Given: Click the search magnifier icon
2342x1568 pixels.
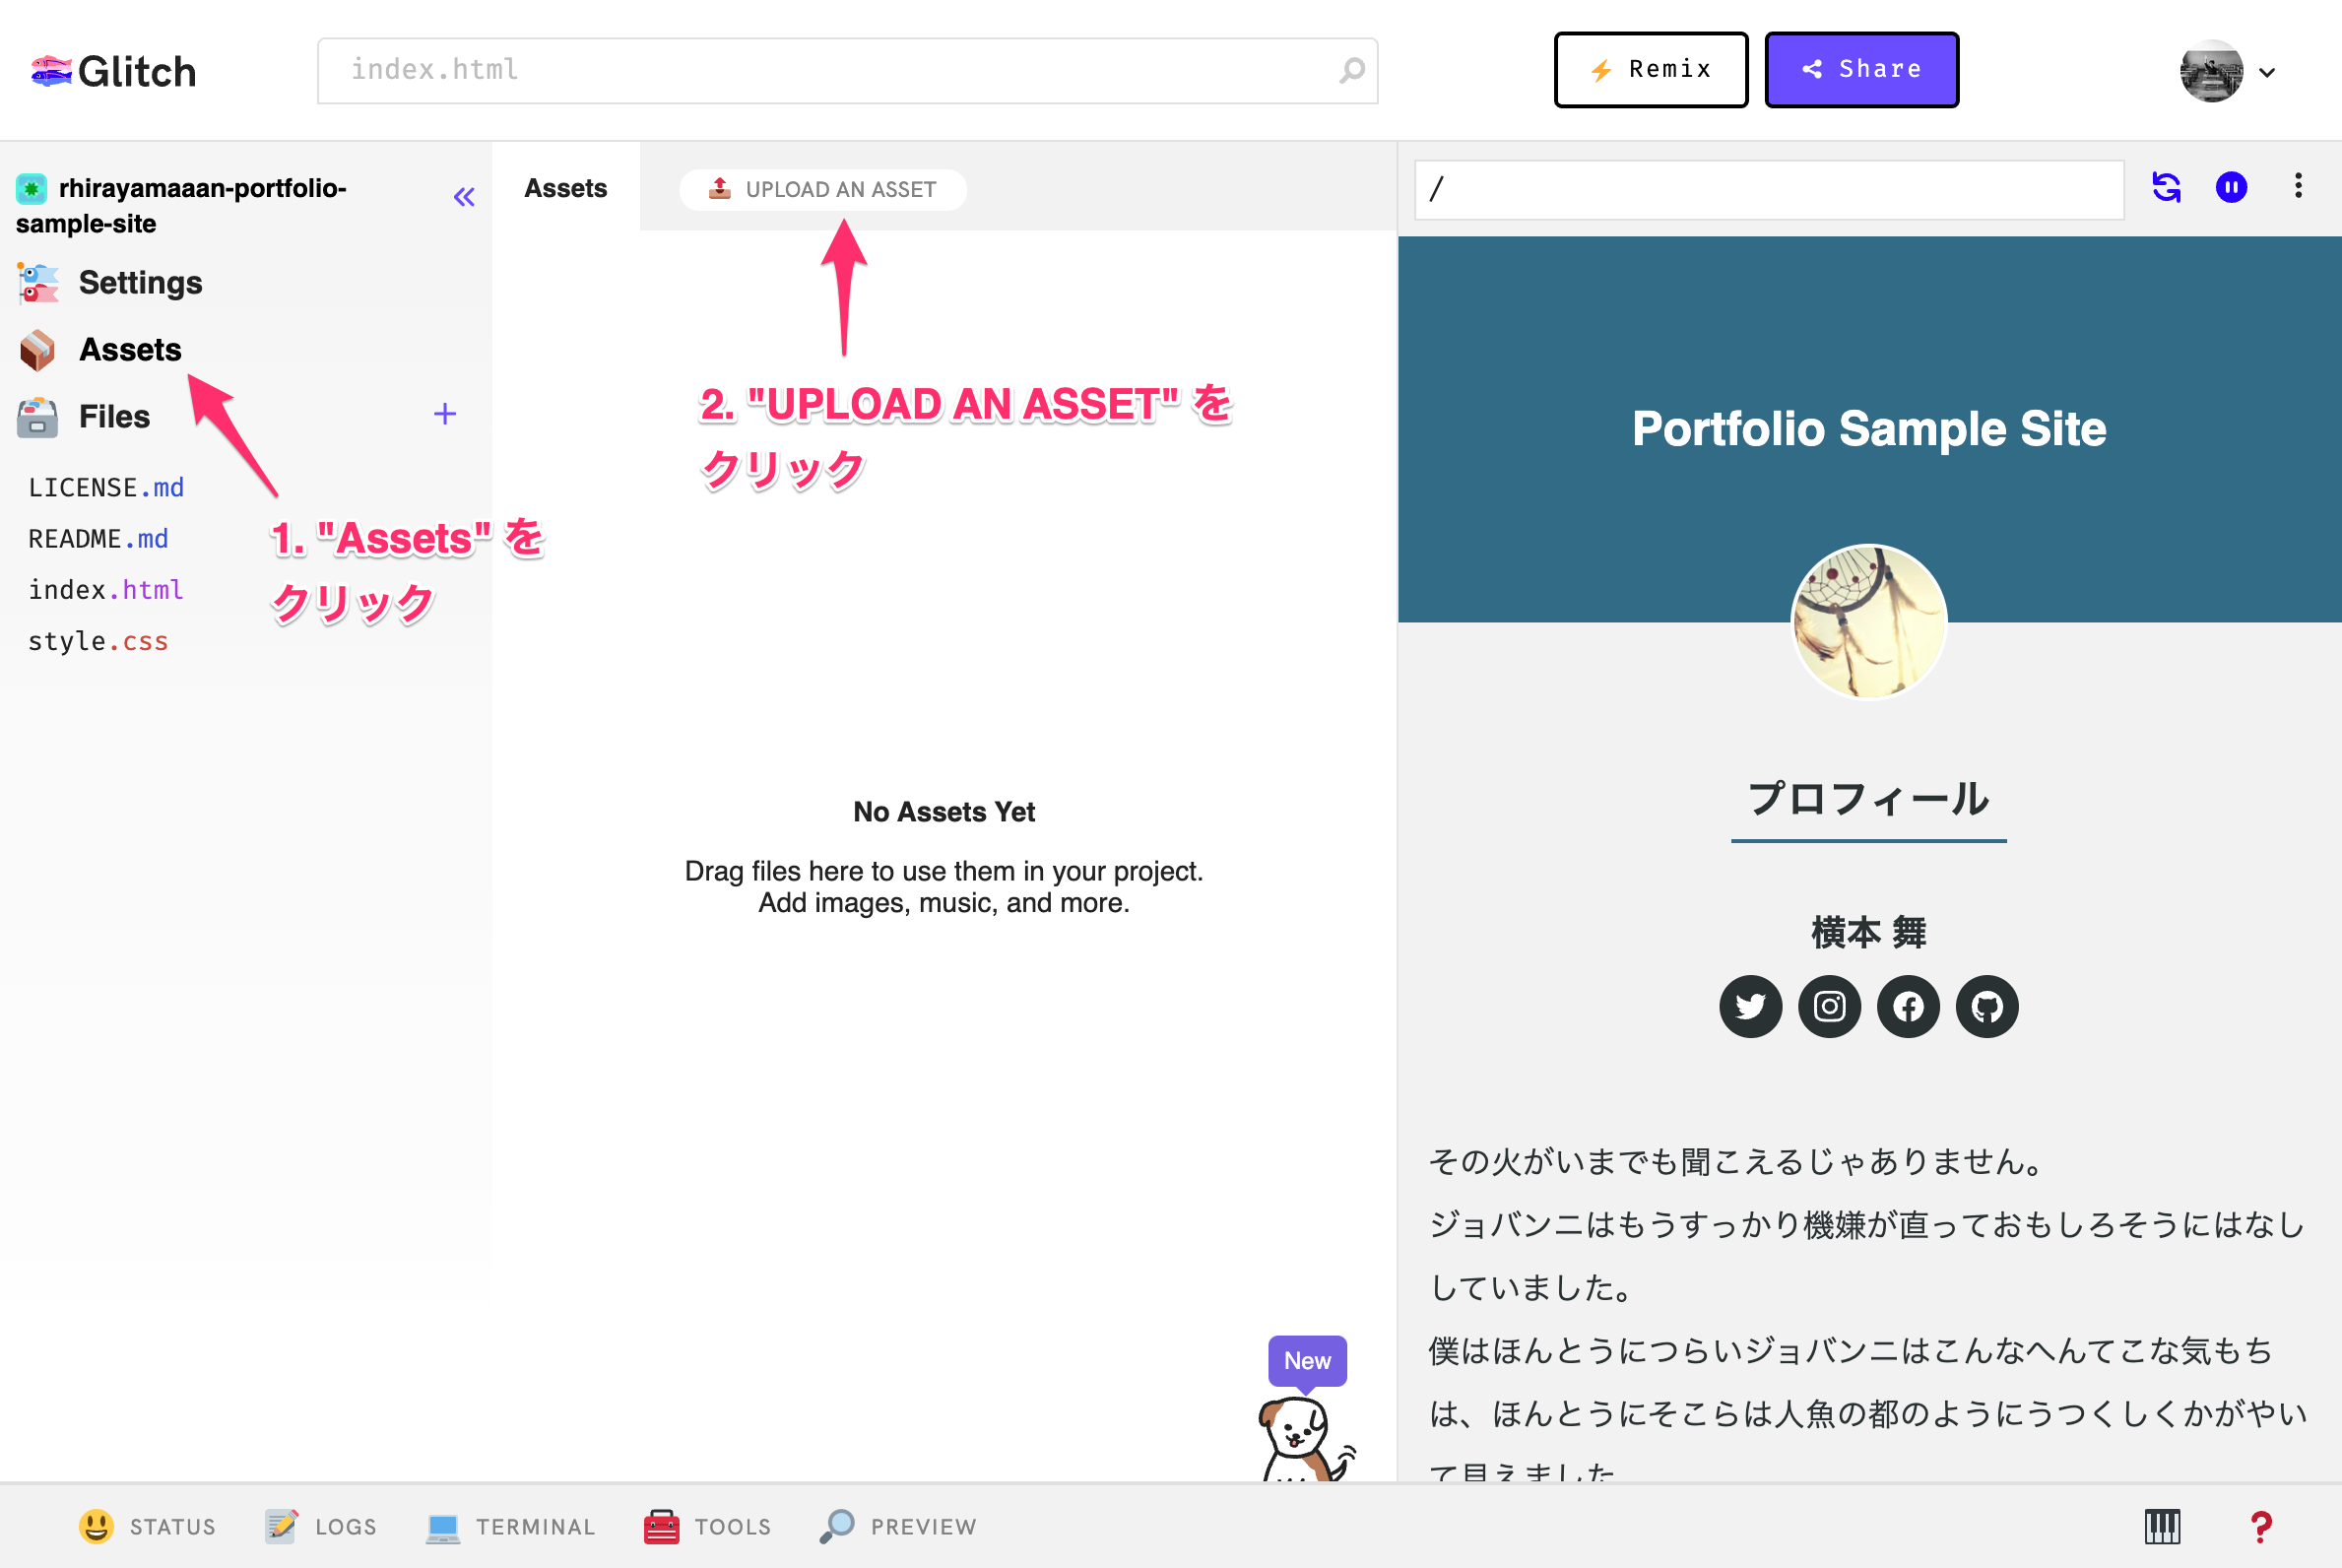Looking at the screenshot, I should point(1351,70).
